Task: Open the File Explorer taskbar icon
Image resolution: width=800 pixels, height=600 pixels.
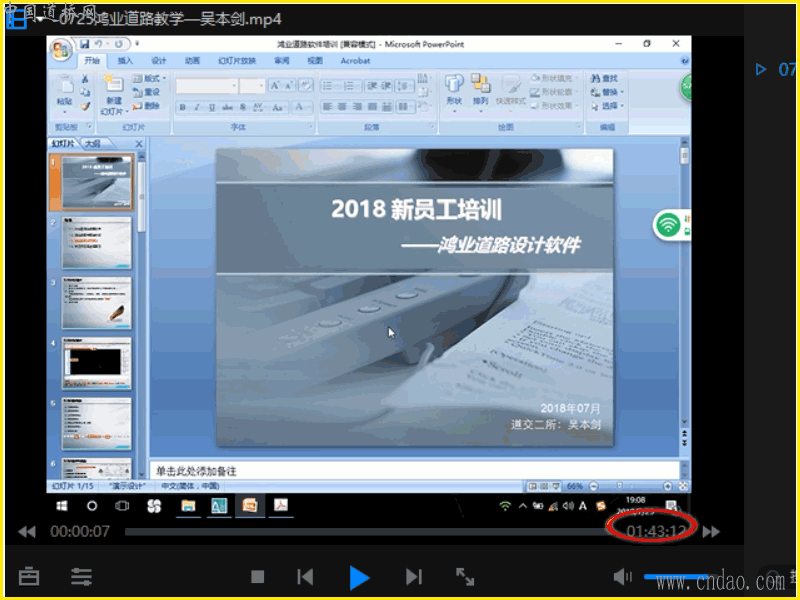Action: coord(188,506)
